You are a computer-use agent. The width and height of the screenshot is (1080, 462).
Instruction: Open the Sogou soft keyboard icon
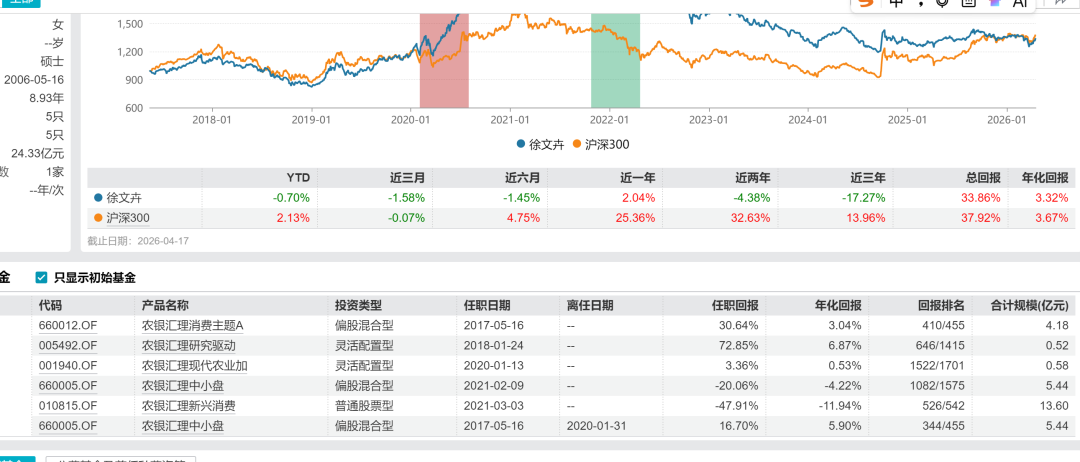[x=968, y=3]
